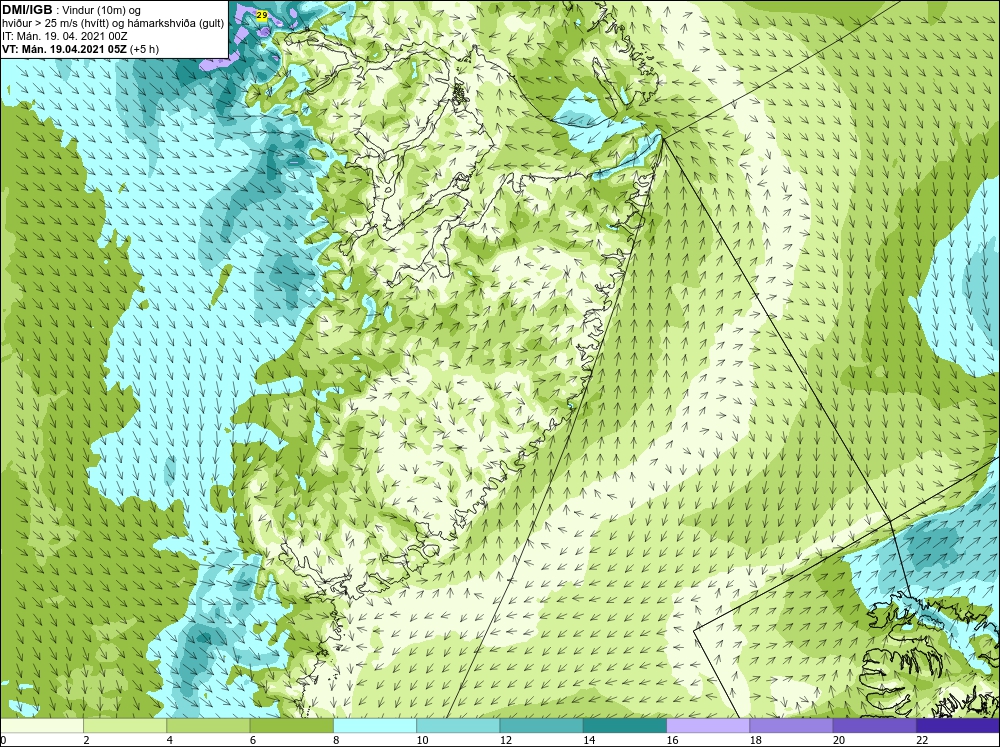Click the 'VT: Mán. 19.04.2021 05Z' line

coord(64,49)
